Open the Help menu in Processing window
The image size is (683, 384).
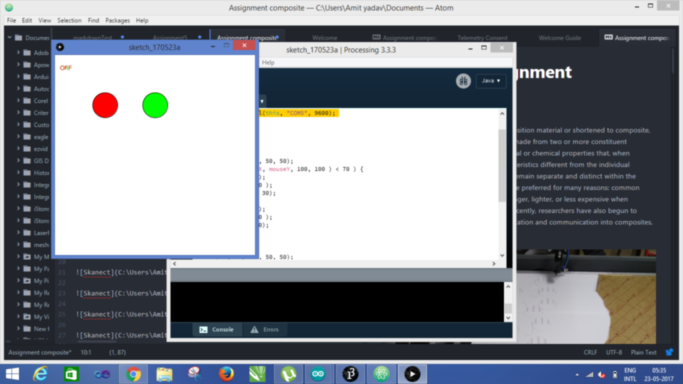[268, 62]
